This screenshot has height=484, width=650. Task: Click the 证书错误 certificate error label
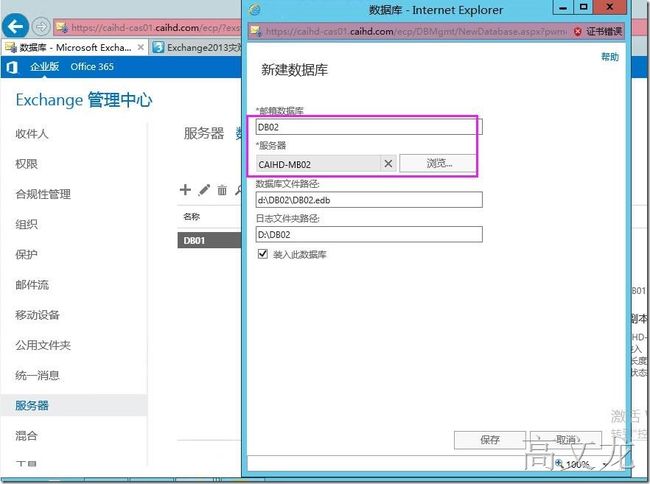click(x=604, y=31)
